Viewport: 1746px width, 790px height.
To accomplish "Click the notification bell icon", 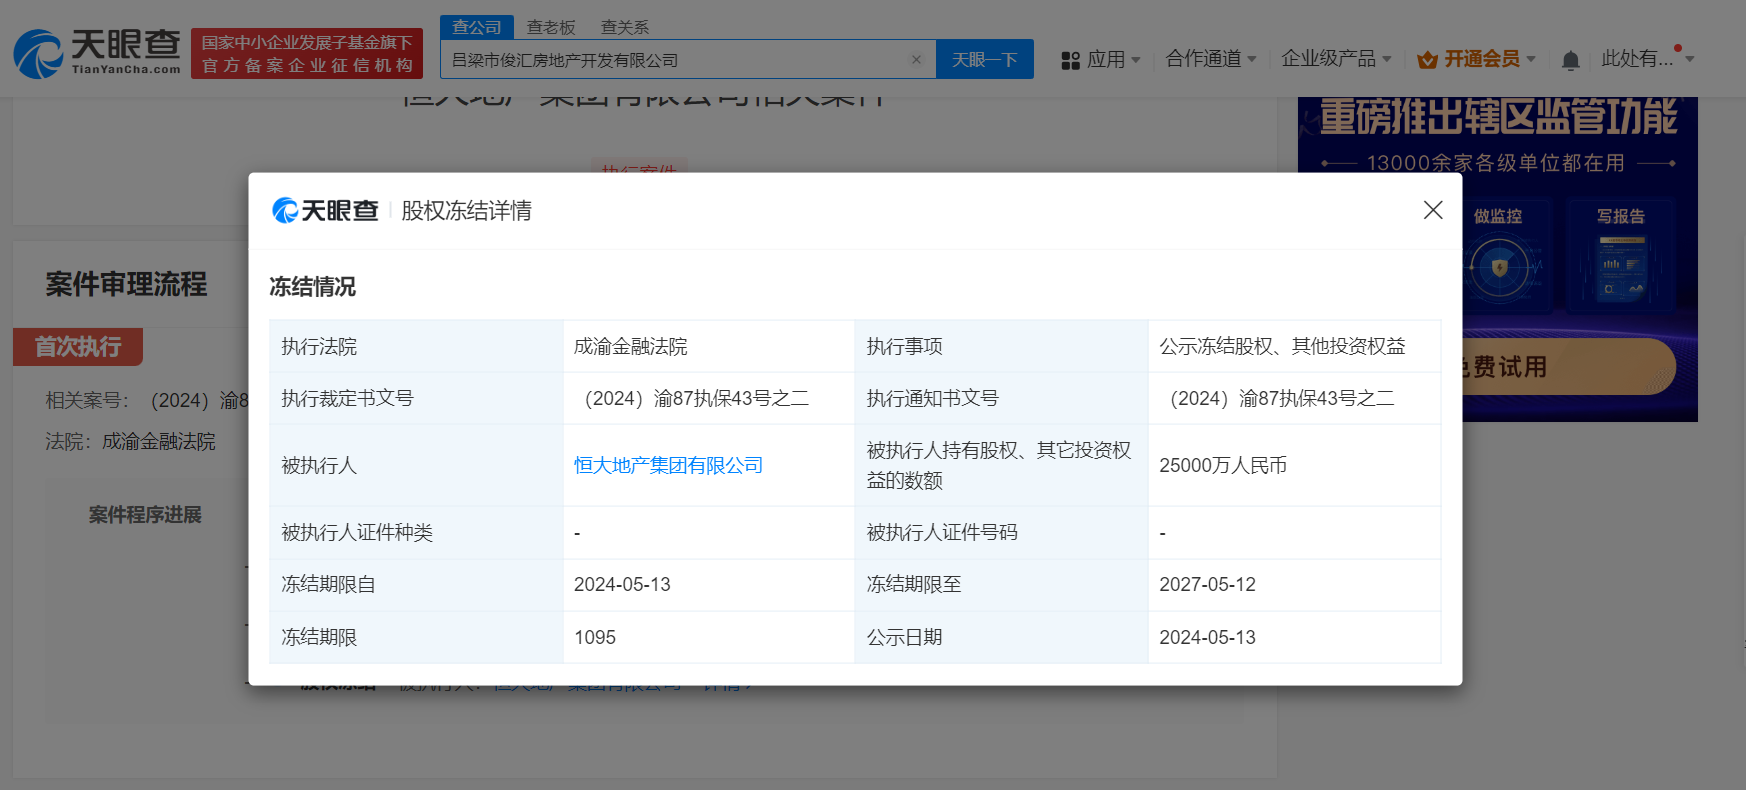I will (1570, 60).
